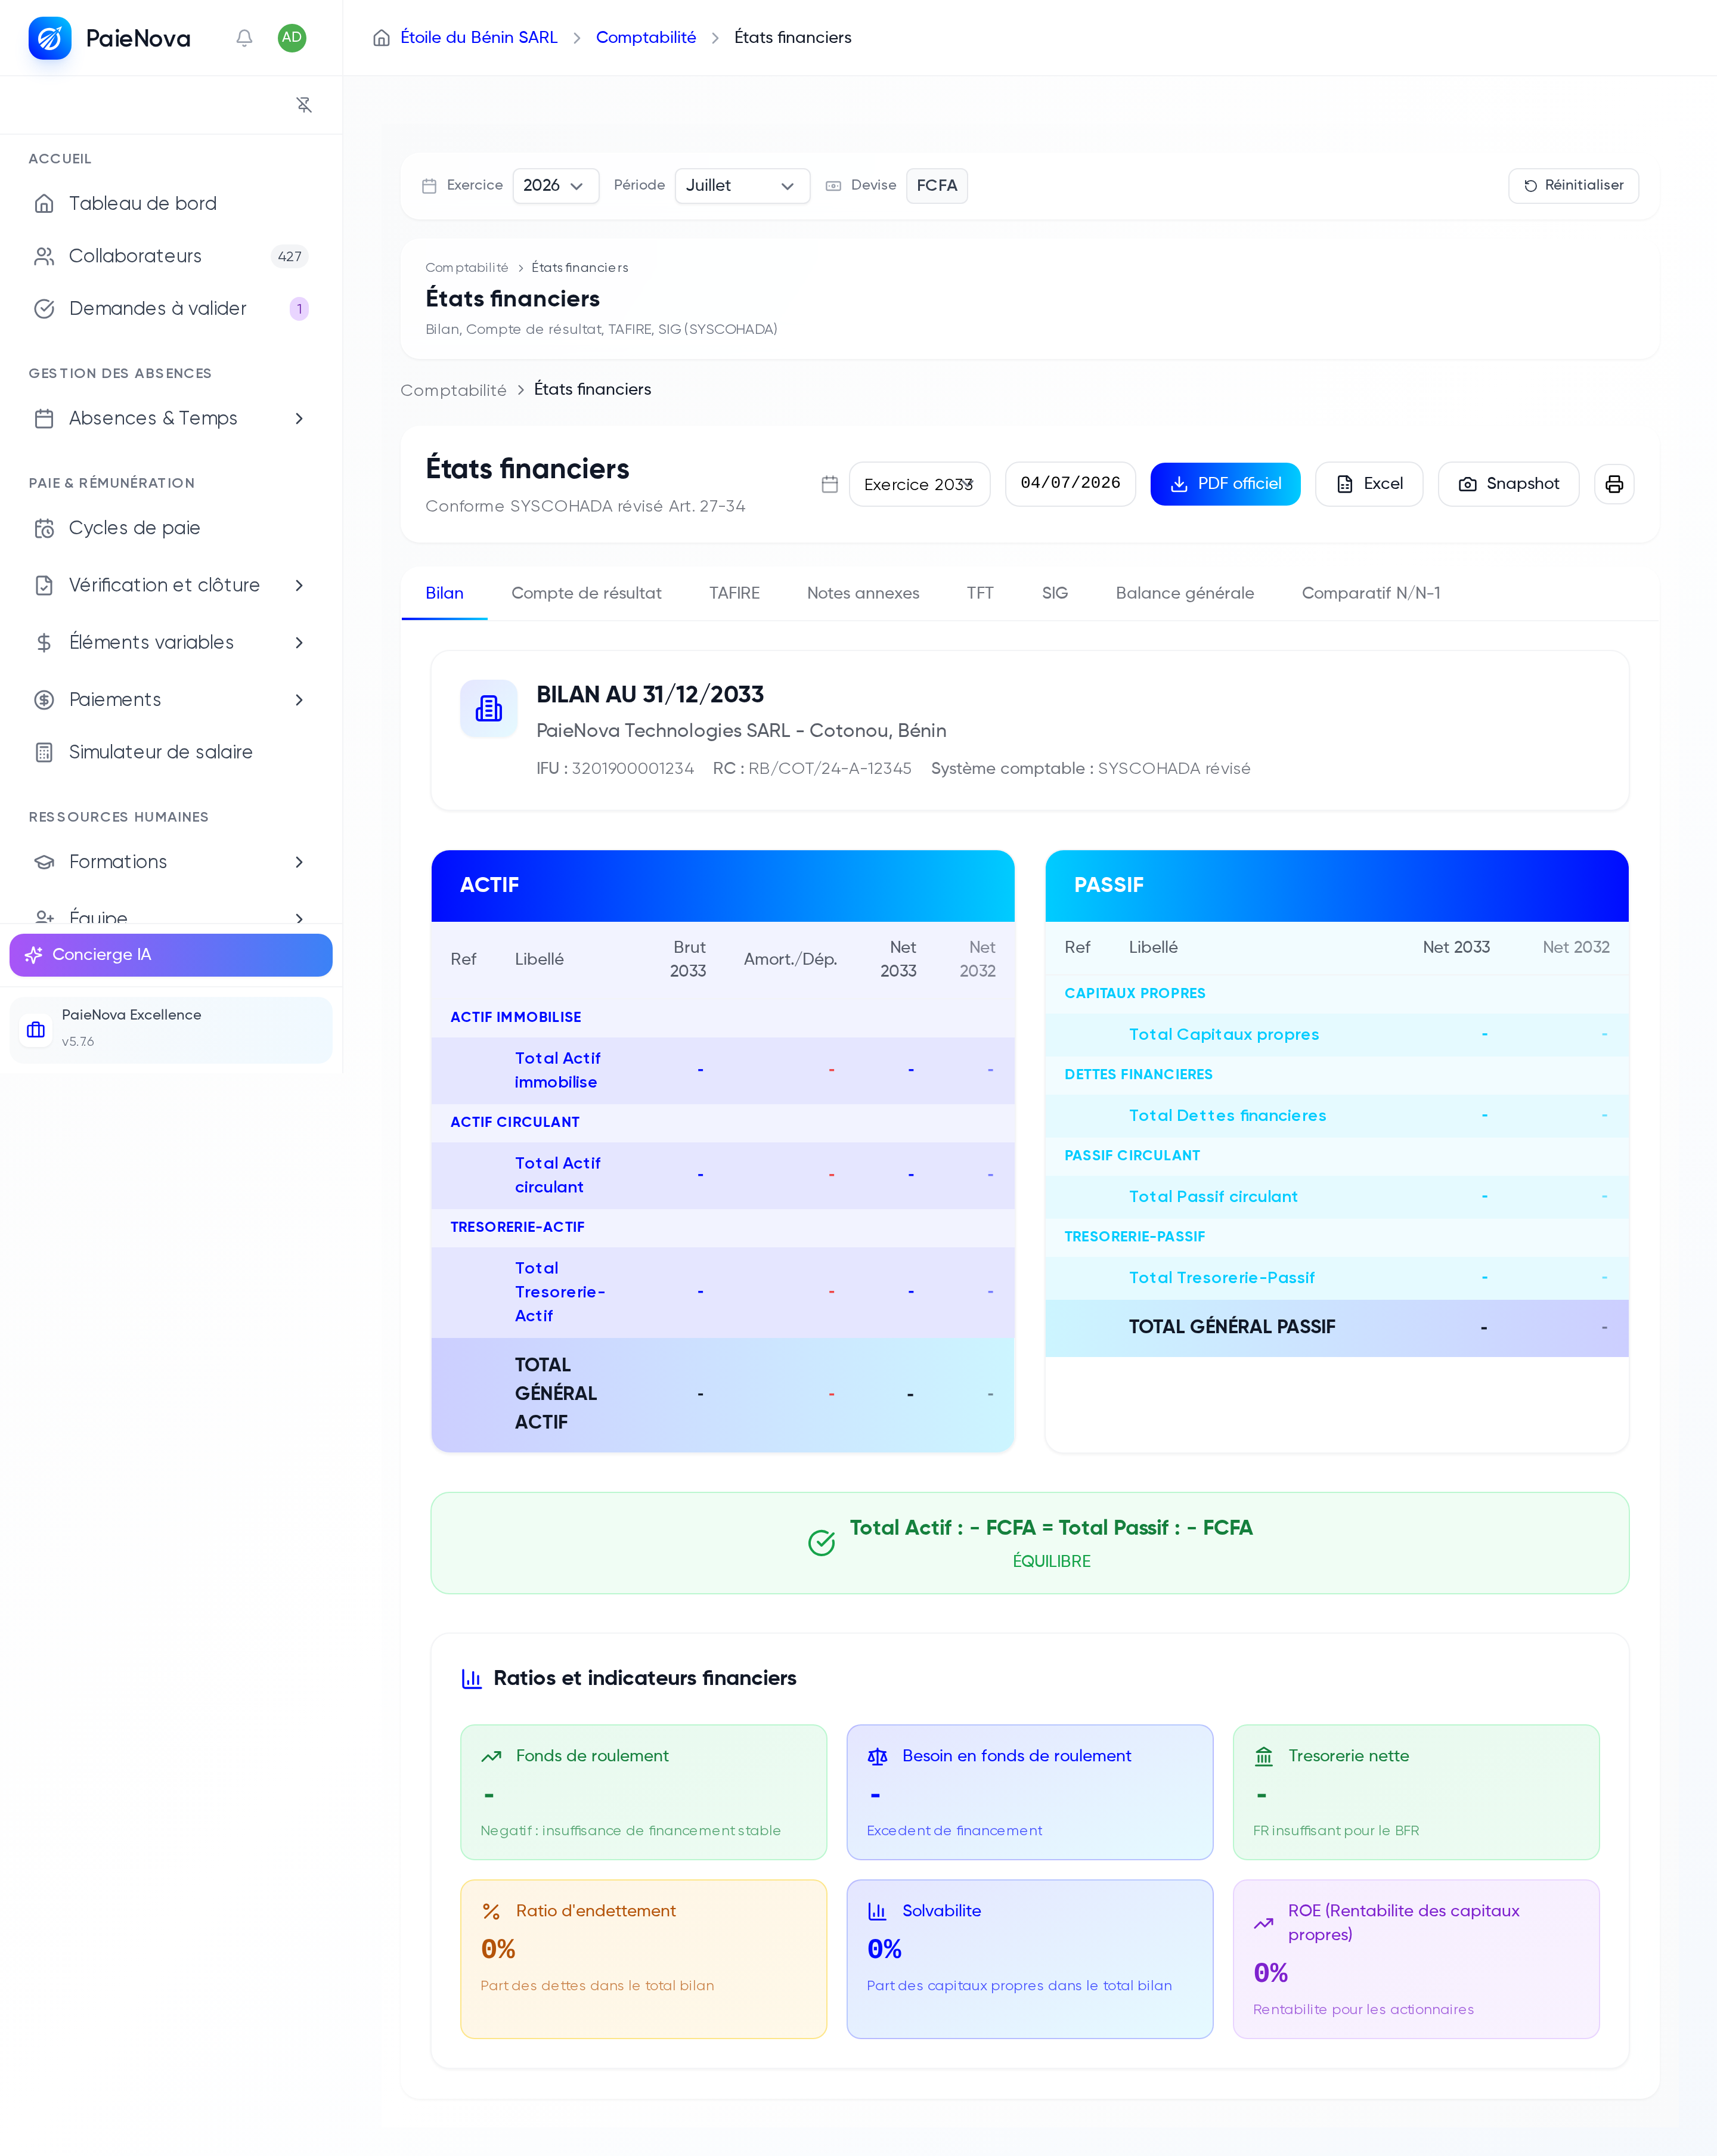
Task: Open the Concierge IA assistant
Action: click(x=171, y=955)
